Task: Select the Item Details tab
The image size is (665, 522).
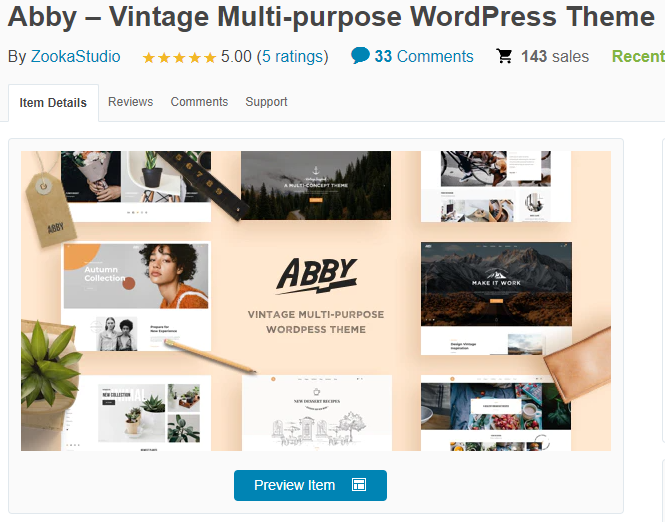Action: (x=53, y=103)
